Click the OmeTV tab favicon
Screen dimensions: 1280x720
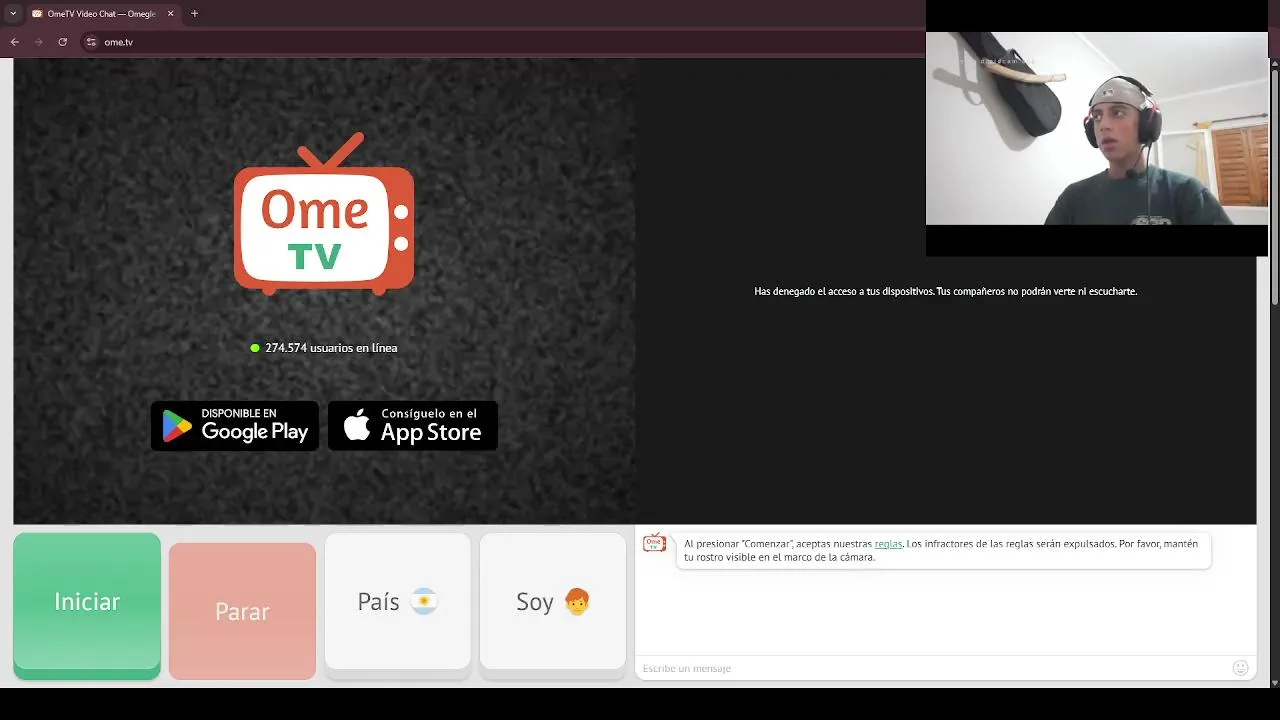[37, 14]
